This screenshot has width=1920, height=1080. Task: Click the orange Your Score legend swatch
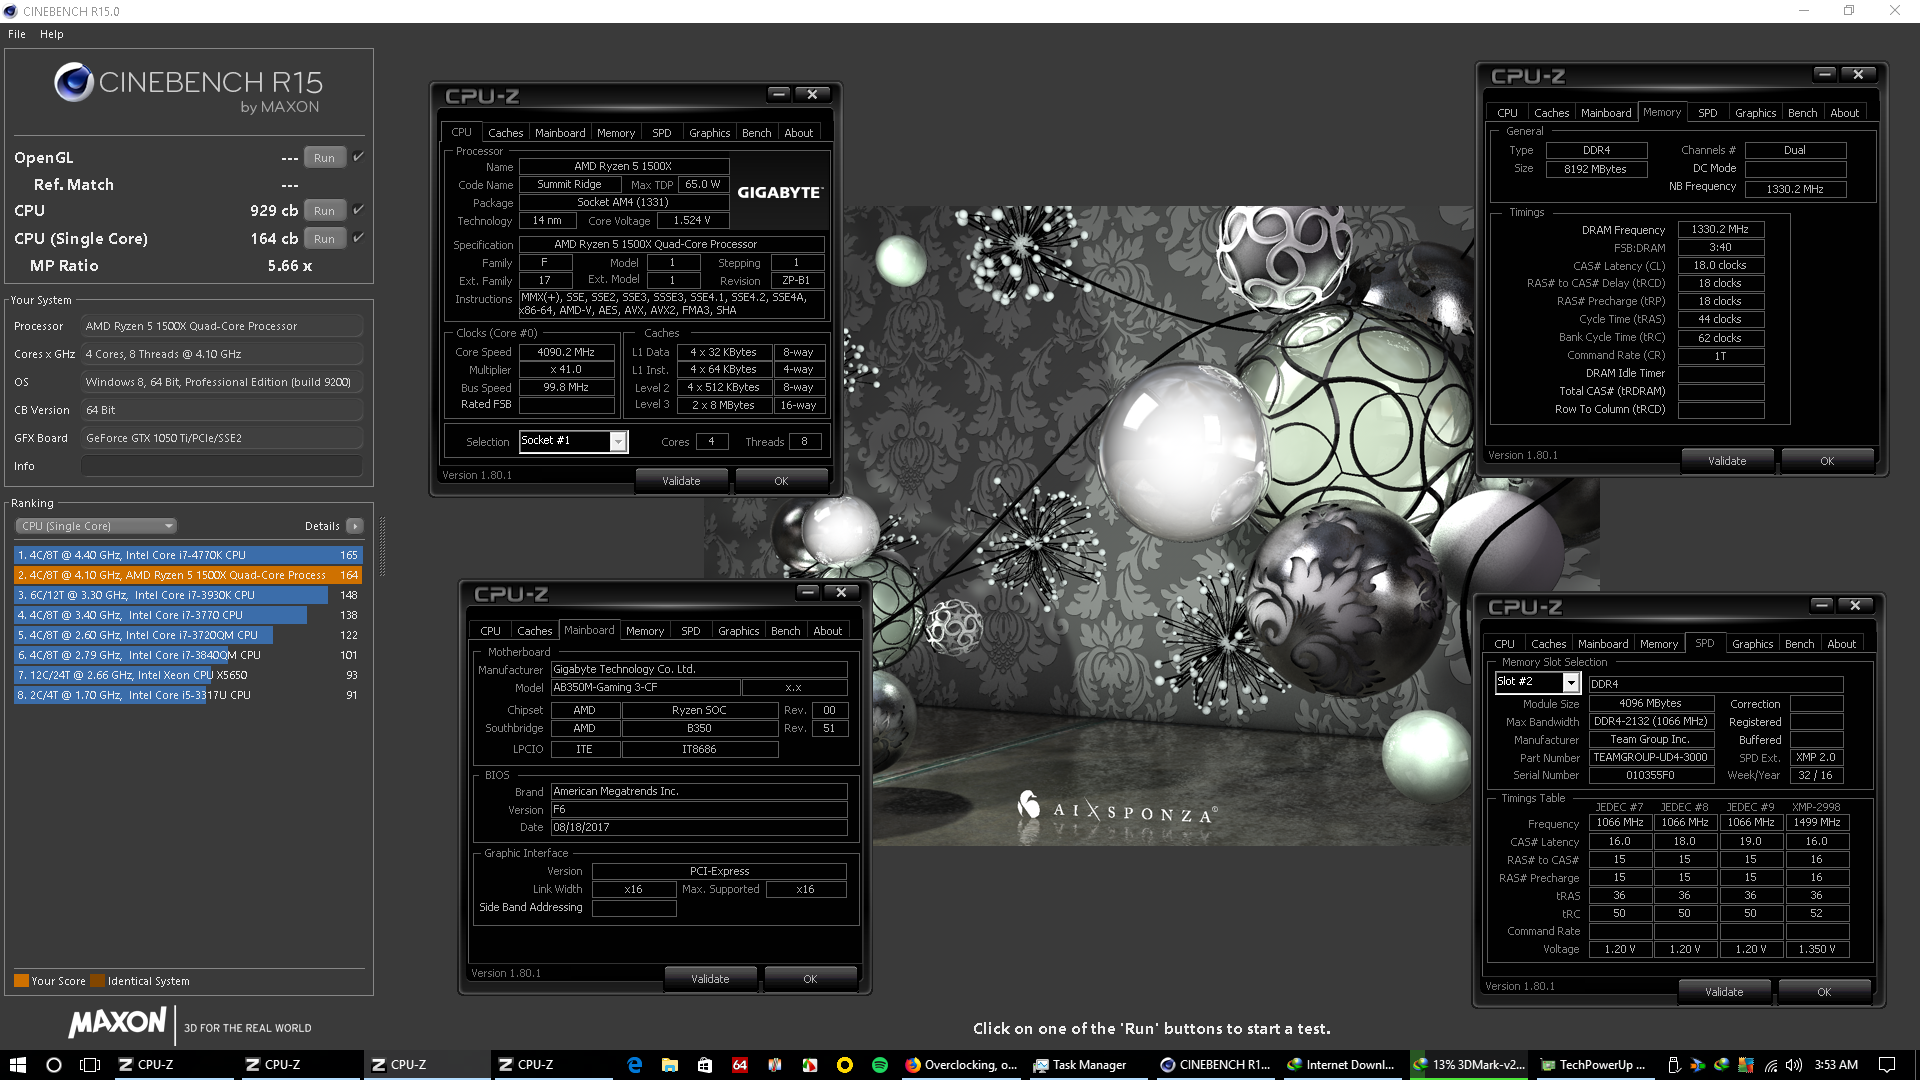[x=21, y=981]
